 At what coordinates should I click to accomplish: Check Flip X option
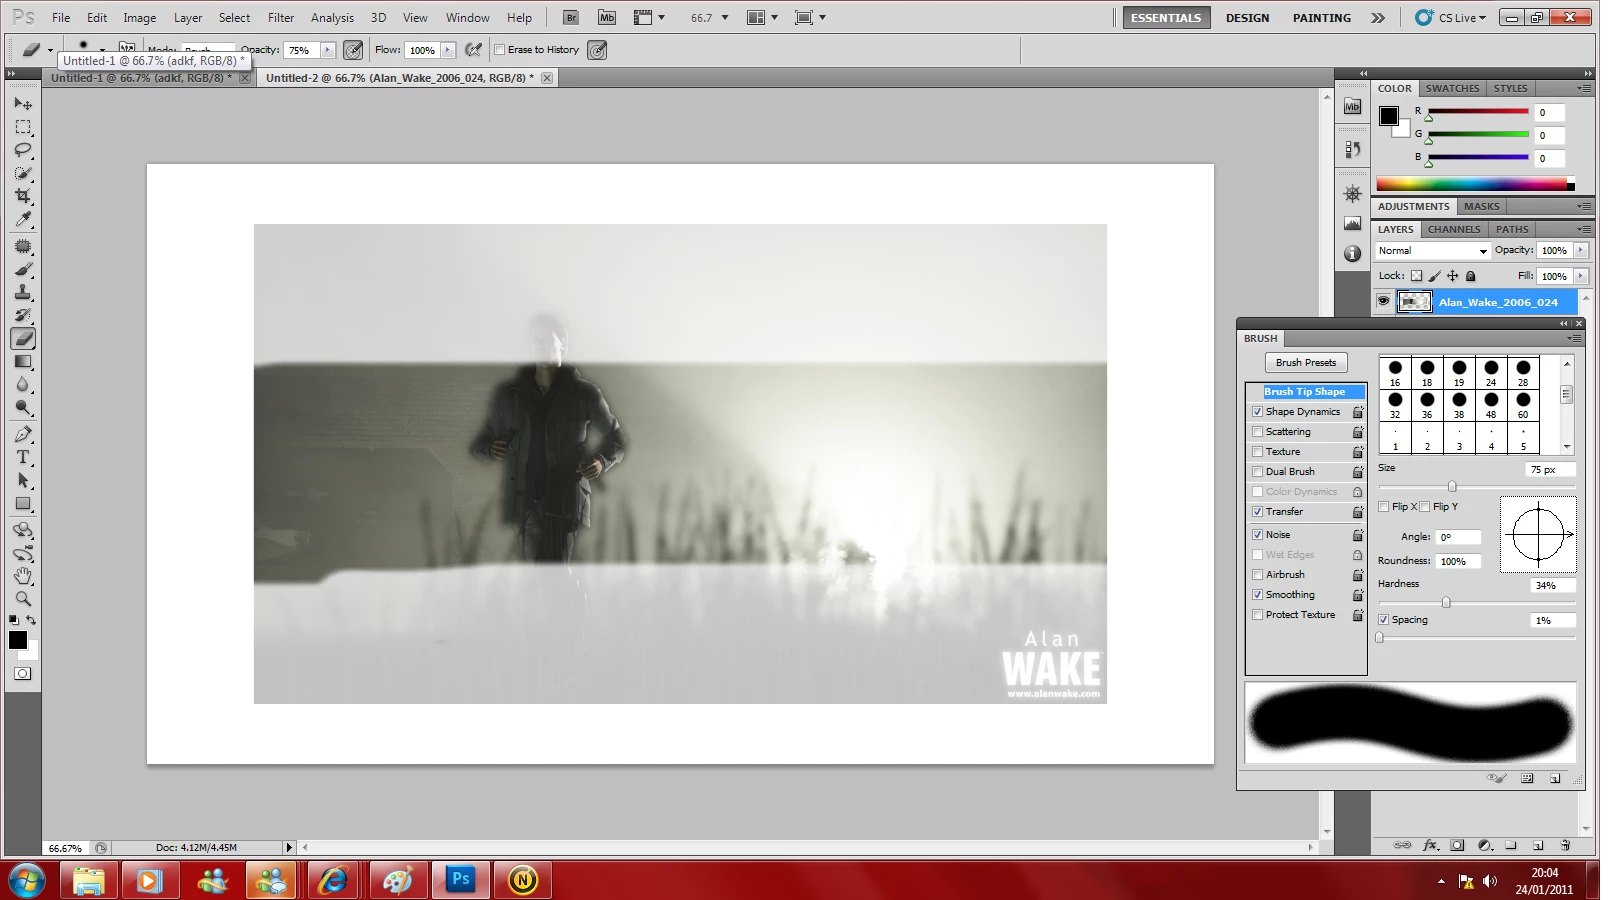[x=1384, y=507]
